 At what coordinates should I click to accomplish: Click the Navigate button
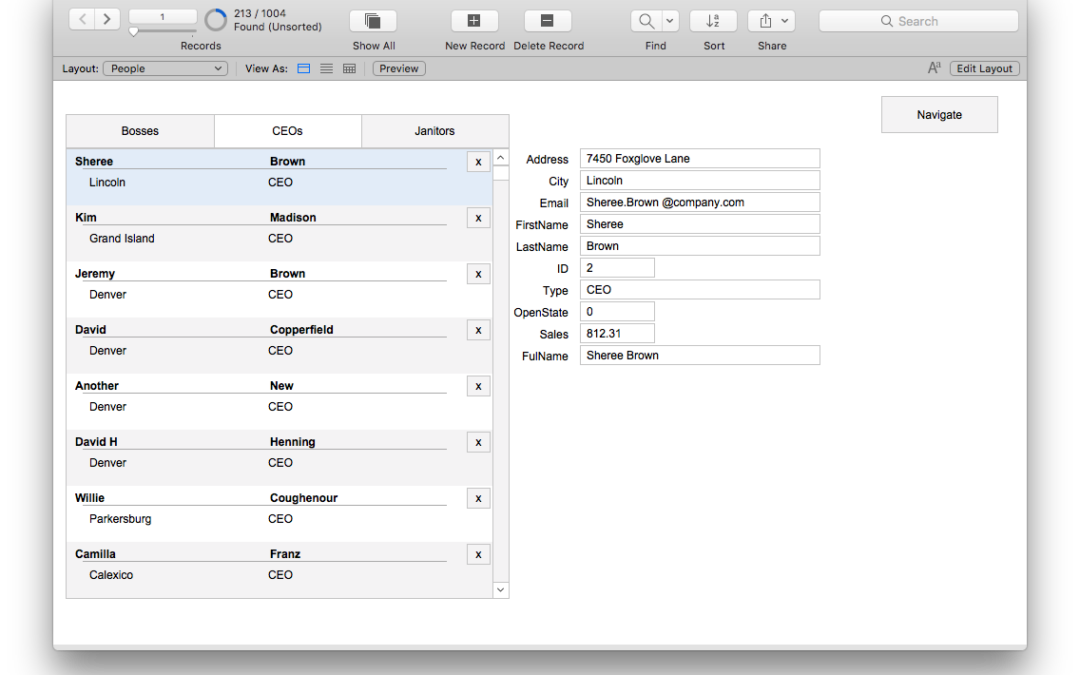point(939,114)
